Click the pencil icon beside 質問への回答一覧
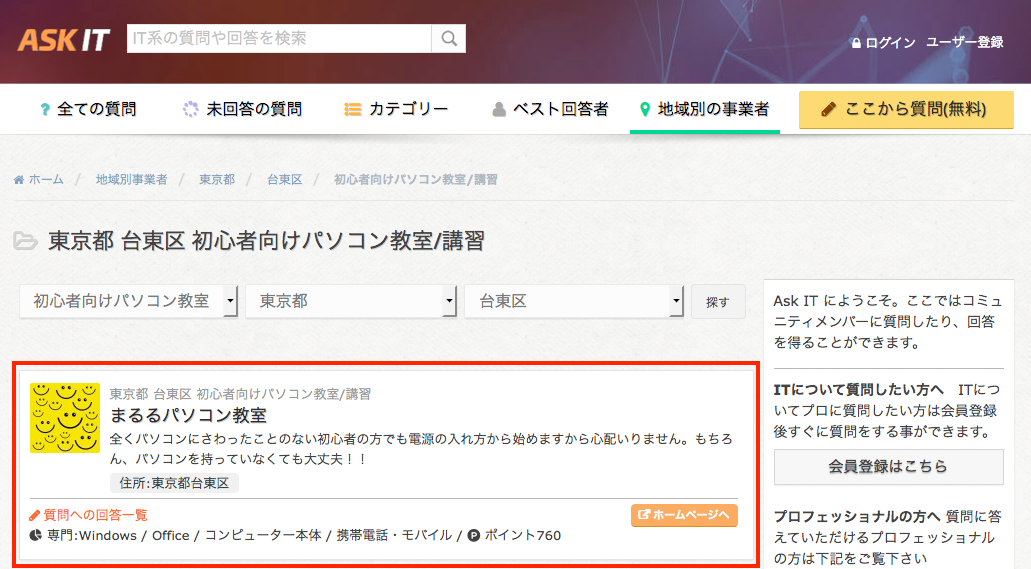 (x=35, y=515)
